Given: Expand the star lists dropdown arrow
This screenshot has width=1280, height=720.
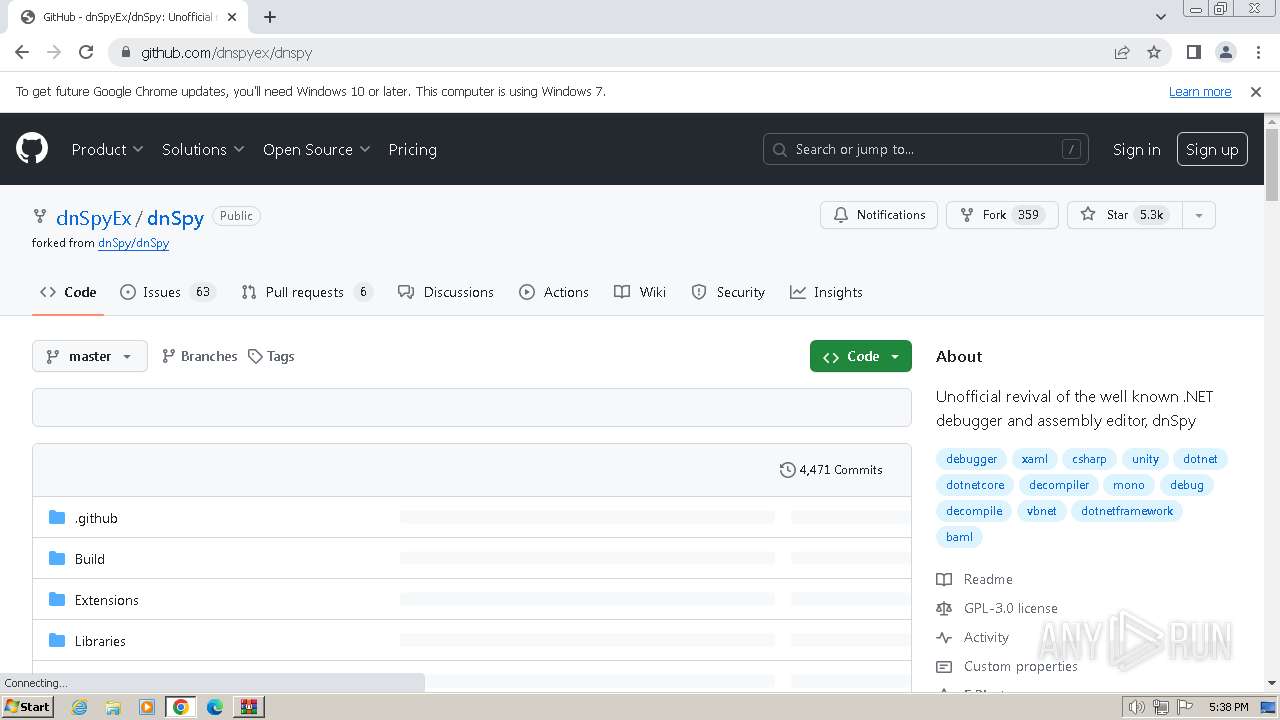Looking at the screenshot, I should coord(1198,215).
